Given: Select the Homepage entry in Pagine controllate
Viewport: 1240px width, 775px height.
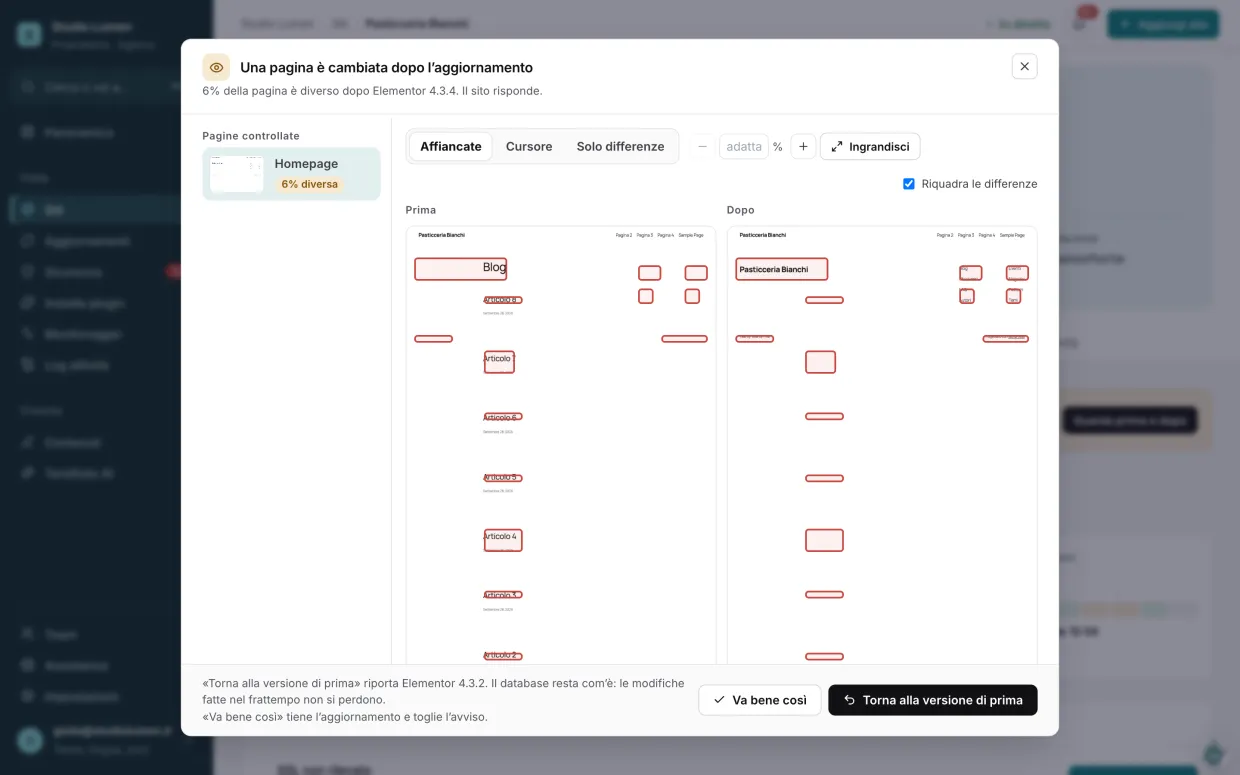Looking at the screenshot, I should 291,174.
